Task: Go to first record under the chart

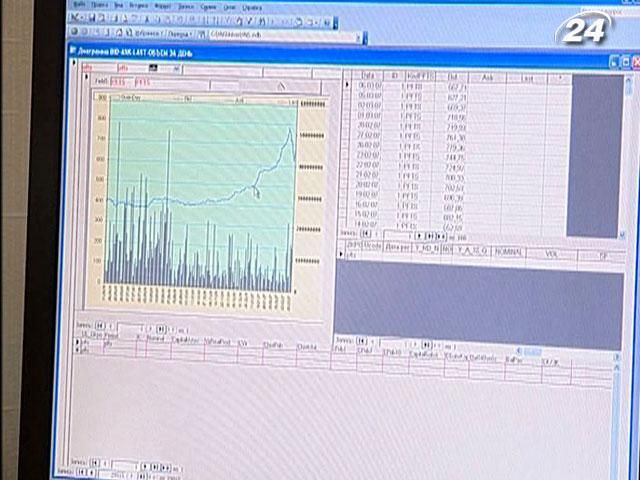Action: coord(99,326)
